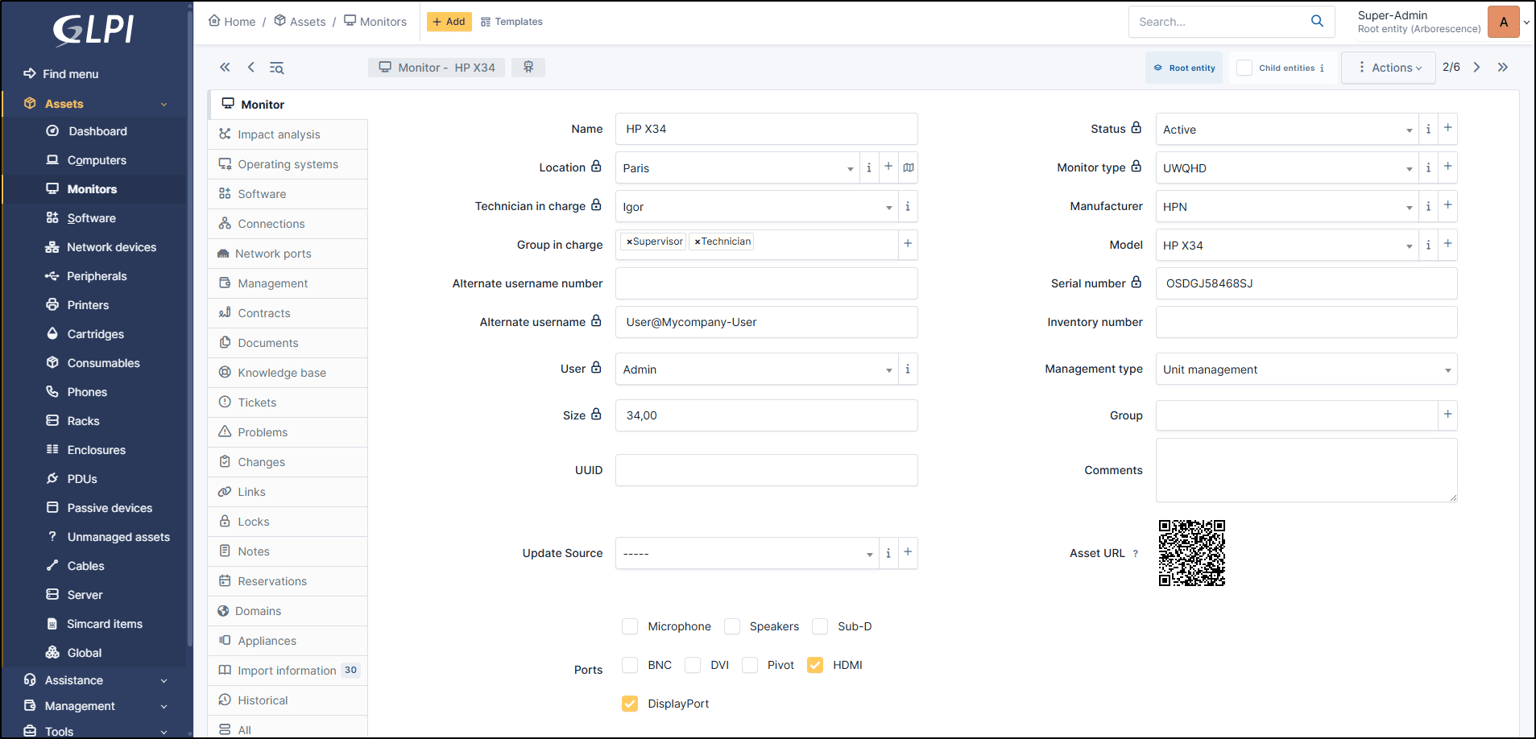View Monitor type info icon
This screenshot has width=1536, height=739.
(1428, 168)
